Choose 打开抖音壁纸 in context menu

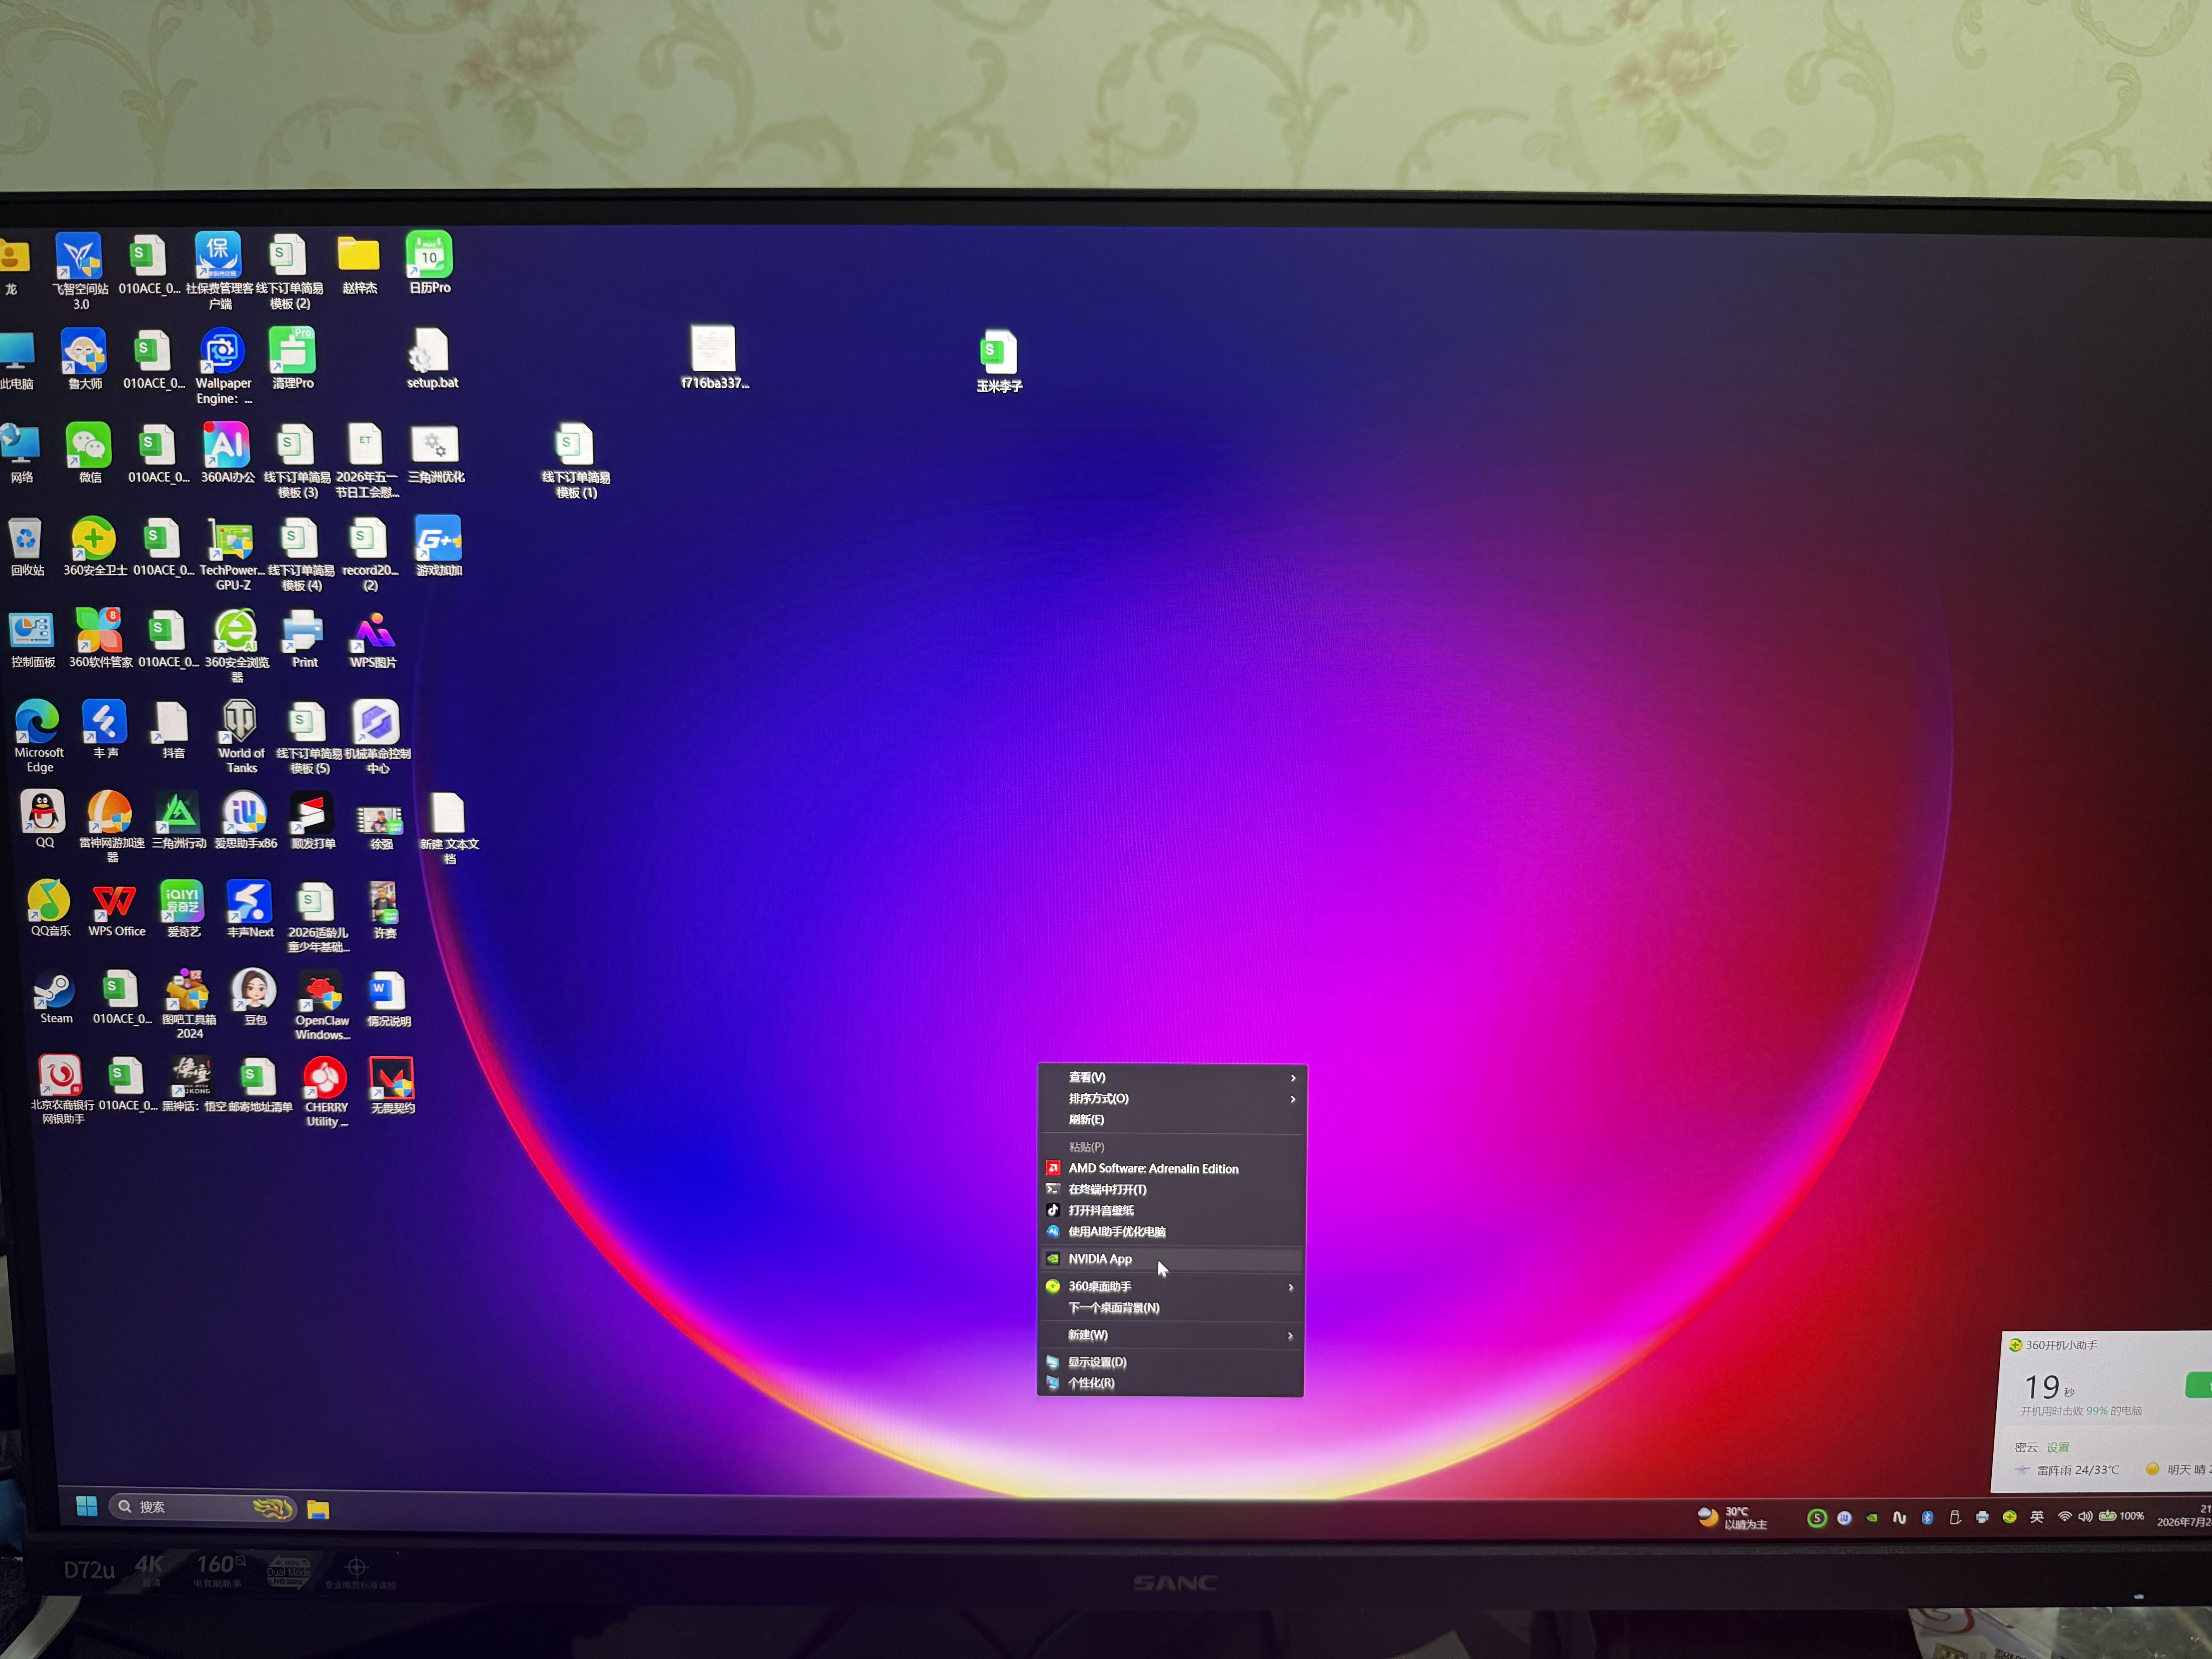tap(1171, 1210)
